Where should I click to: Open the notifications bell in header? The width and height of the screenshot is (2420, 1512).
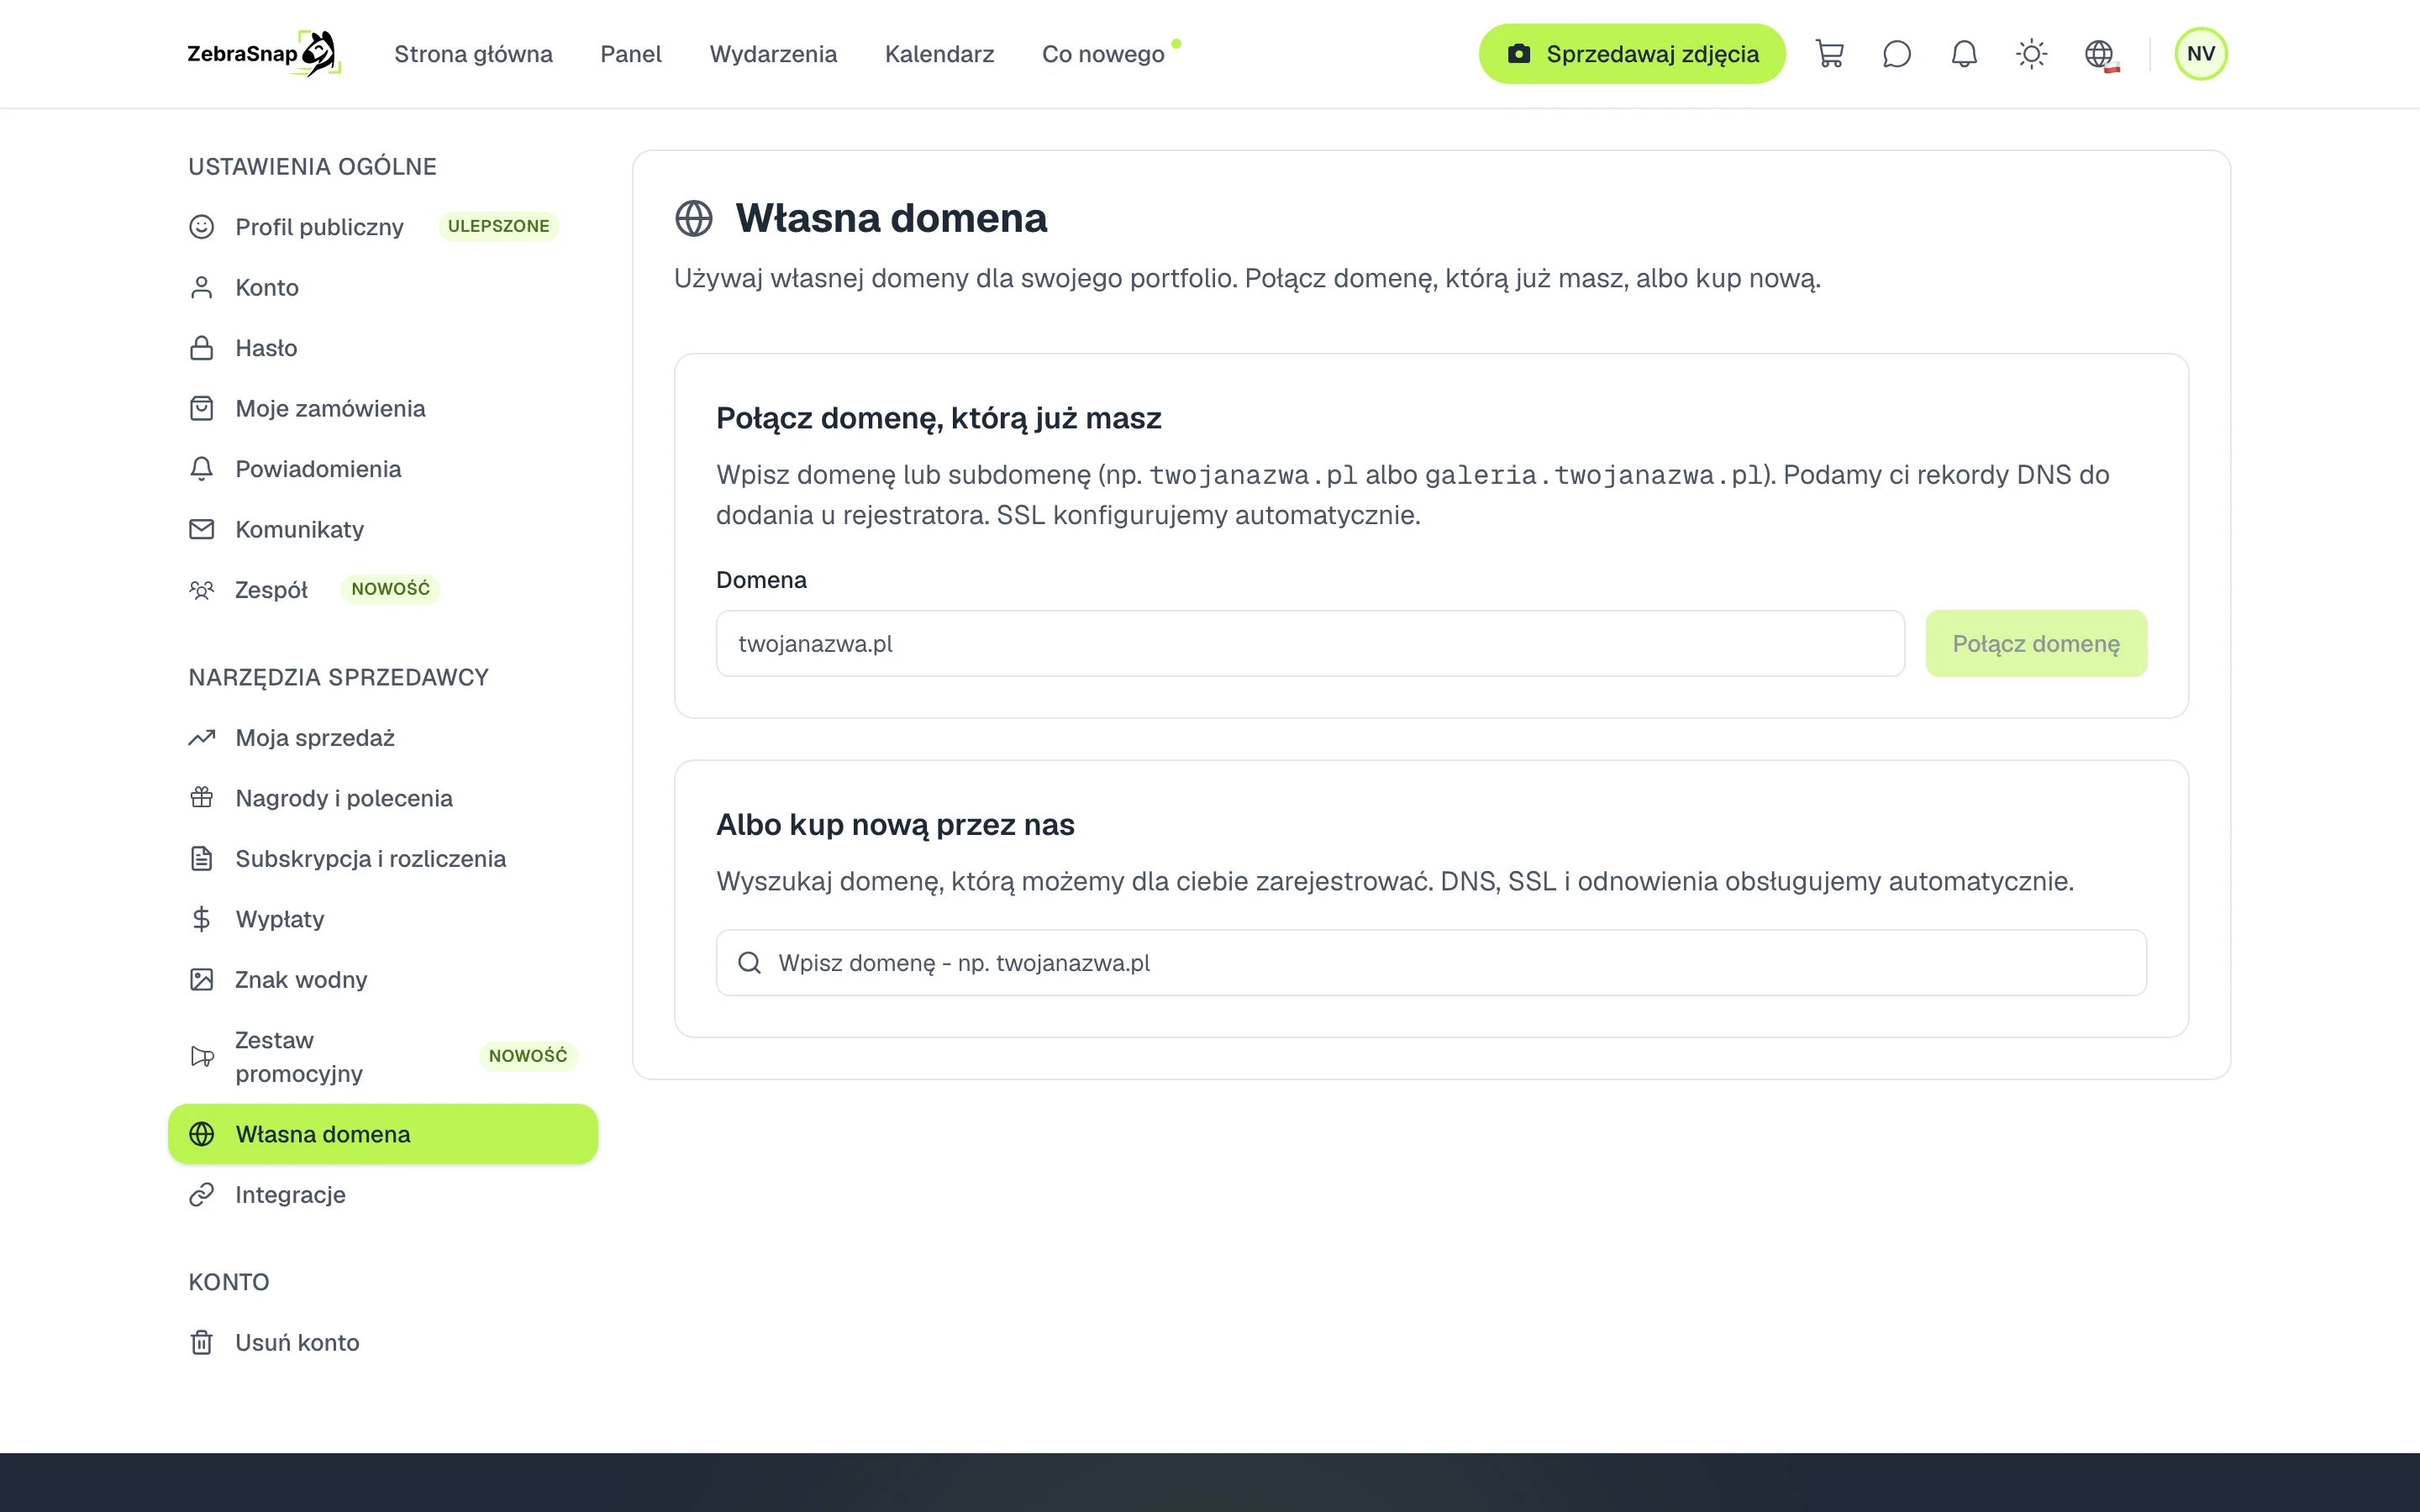pos(1964,54)
